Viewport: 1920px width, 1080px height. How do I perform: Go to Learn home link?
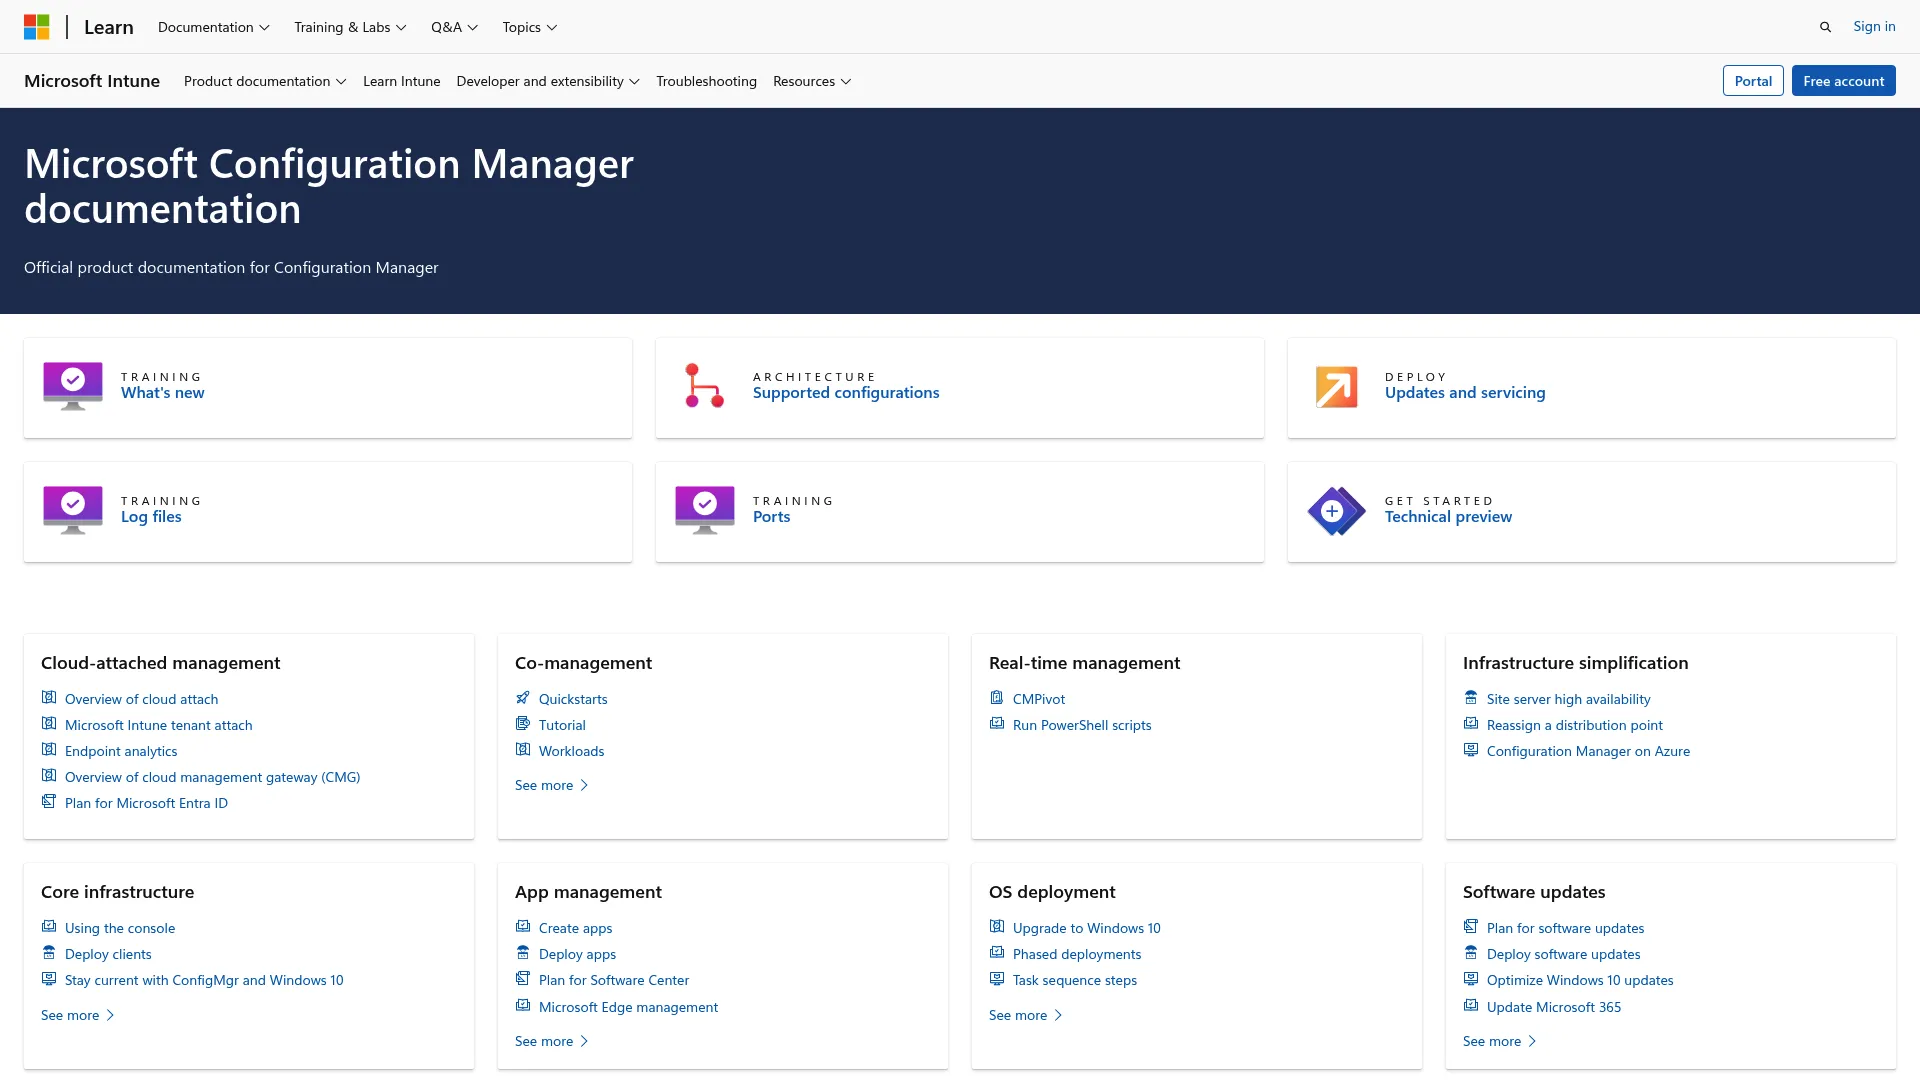pyautogui.click(x=109, y=27)
